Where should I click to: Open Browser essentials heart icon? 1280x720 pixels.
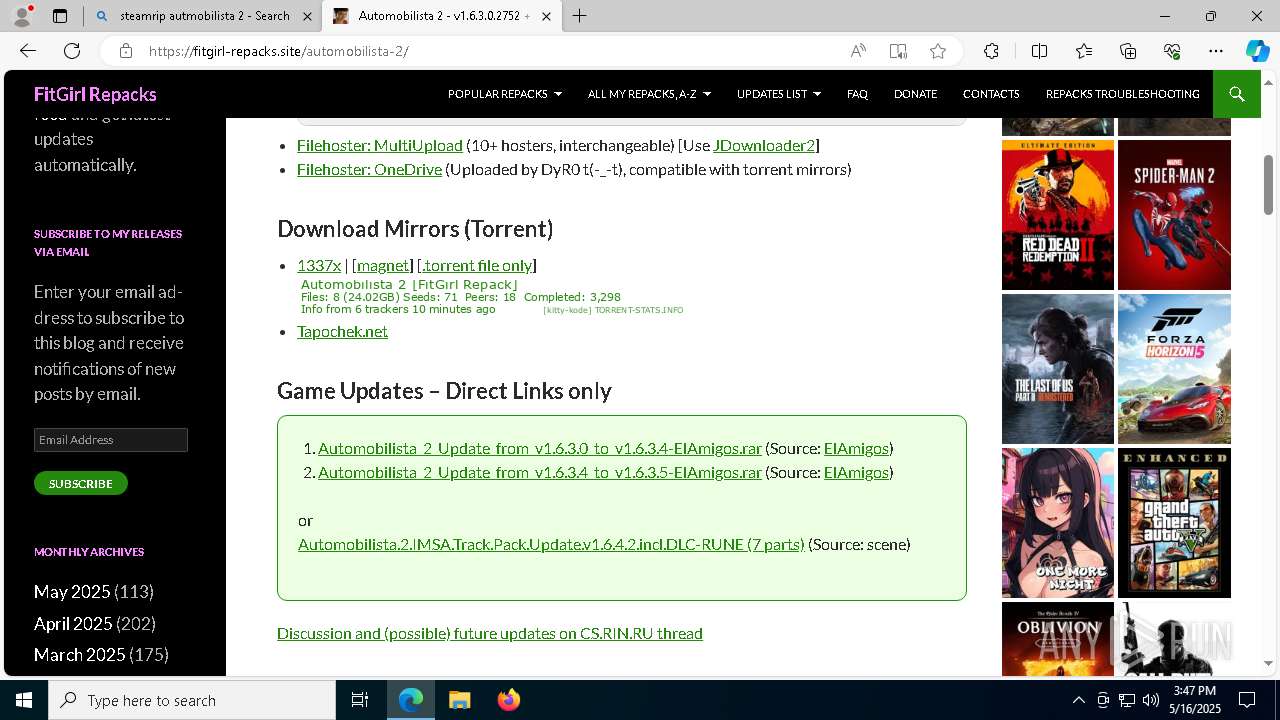(x=1172, y=51)
